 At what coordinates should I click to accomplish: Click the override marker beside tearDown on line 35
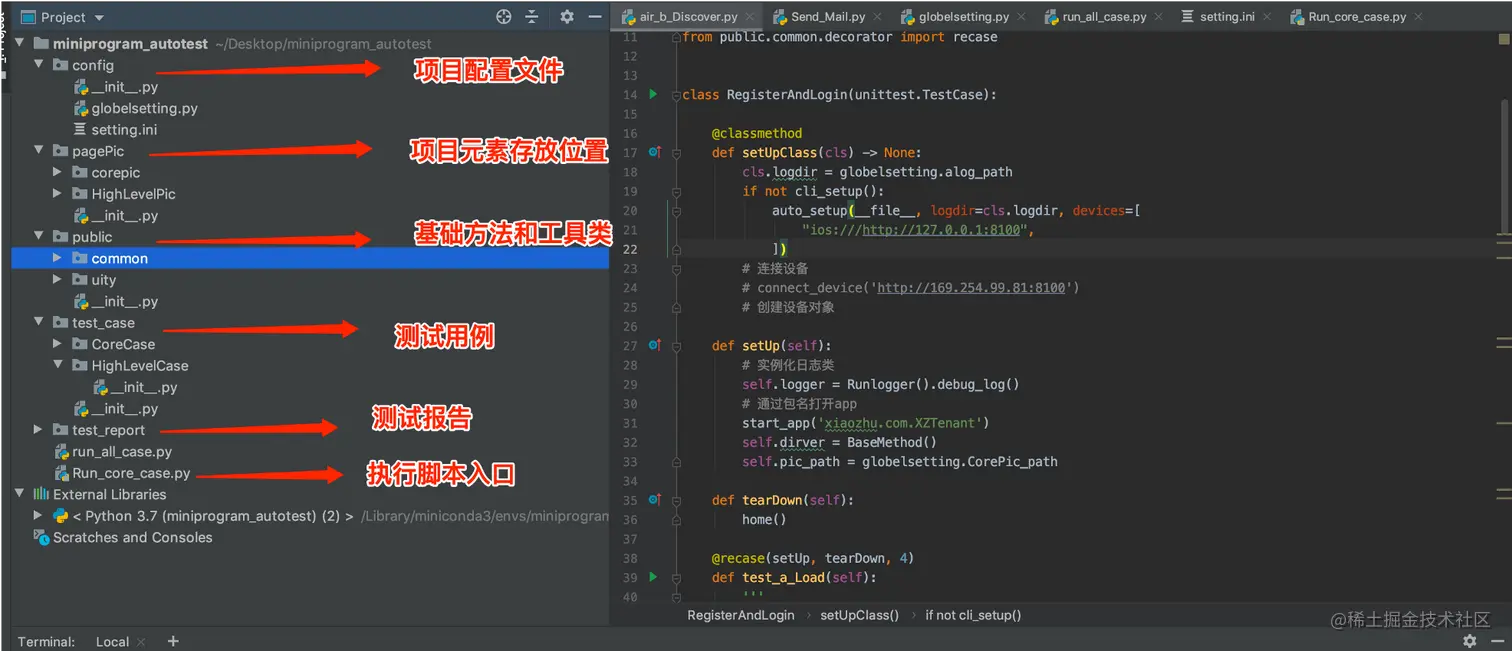pyautogui.click(x=655, y=499)
